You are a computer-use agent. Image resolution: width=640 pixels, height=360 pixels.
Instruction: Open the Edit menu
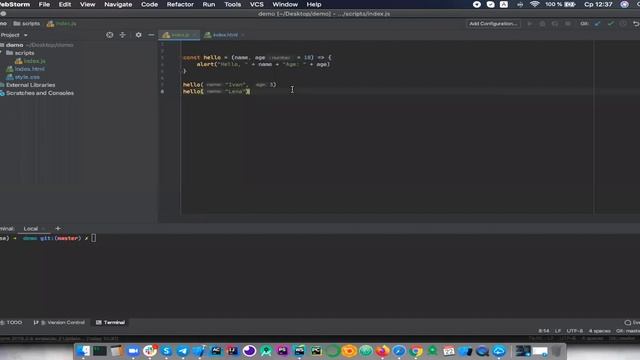tap(65, 4)
